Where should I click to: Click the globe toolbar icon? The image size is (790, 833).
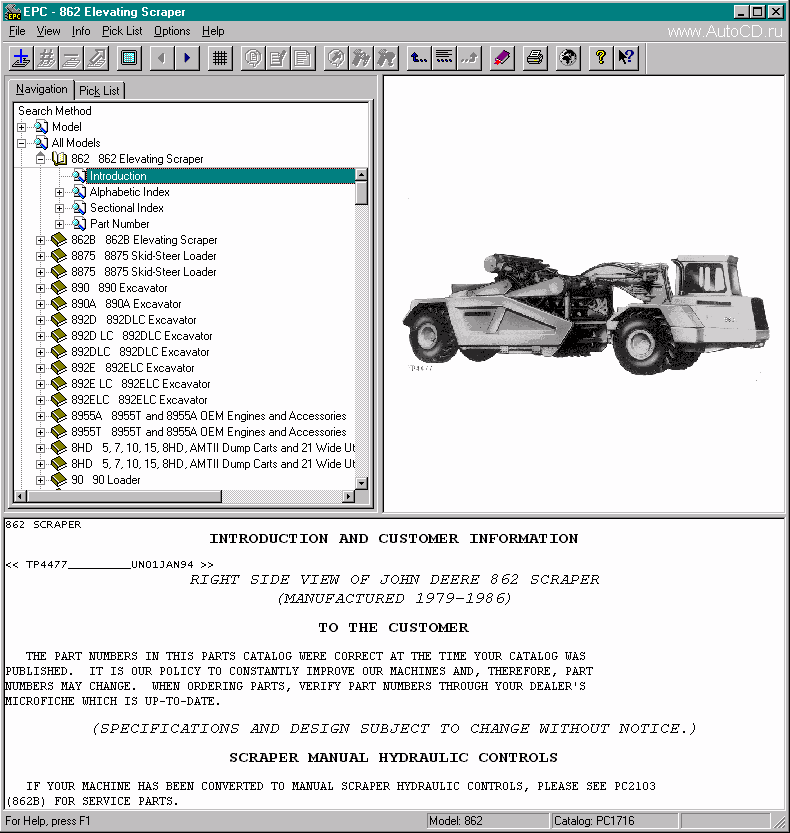(x=568, y=58)
